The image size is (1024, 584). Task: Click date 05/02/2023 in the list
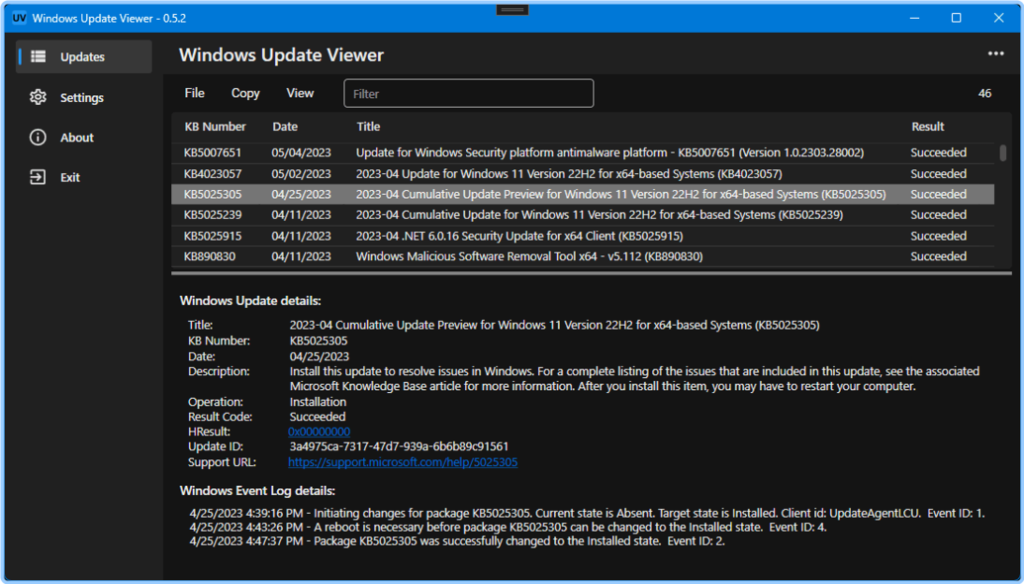301,174
